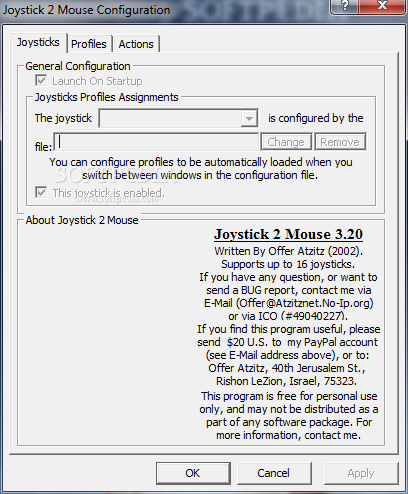The height and width of the screenshot is (494, 408).
Task: Open the Profiles tab
Action: point(89,44)
